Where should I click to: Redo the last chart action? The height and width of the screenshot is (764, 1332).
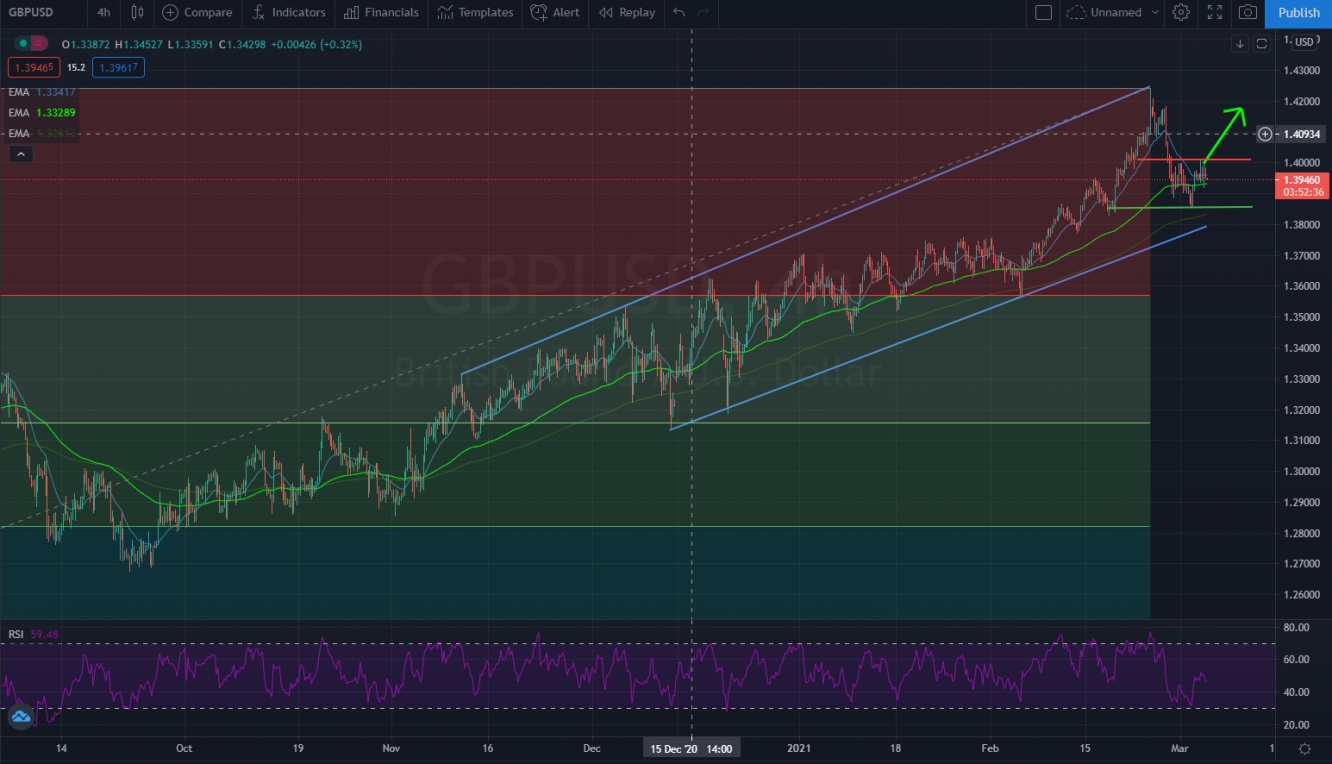point(703,12)
